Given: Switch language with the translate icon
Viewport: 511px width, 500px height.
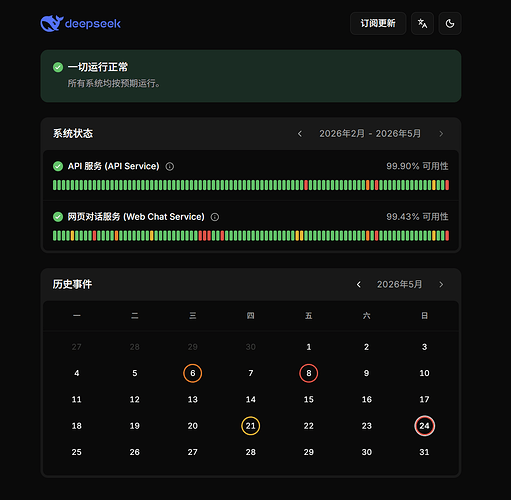Looking at the screenshot, I should pos(422,23).
